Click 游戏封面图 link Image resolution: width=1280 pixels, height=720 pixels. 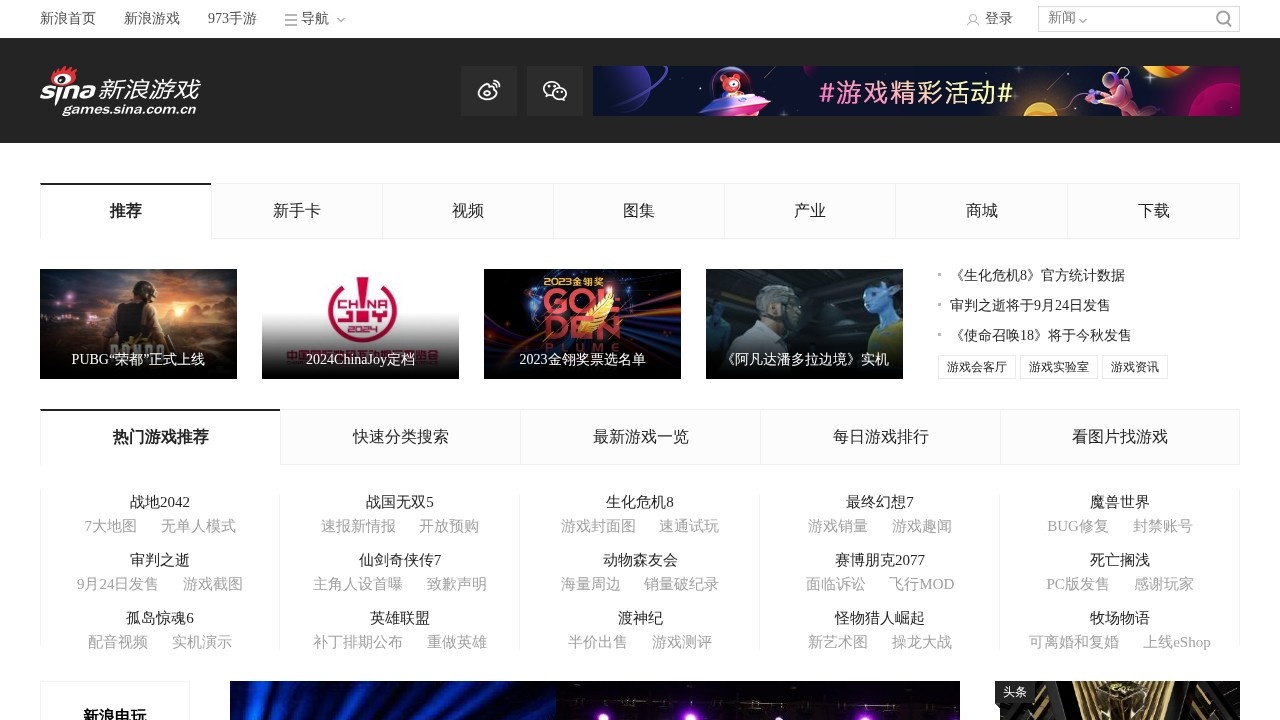[x=598, y=526]
